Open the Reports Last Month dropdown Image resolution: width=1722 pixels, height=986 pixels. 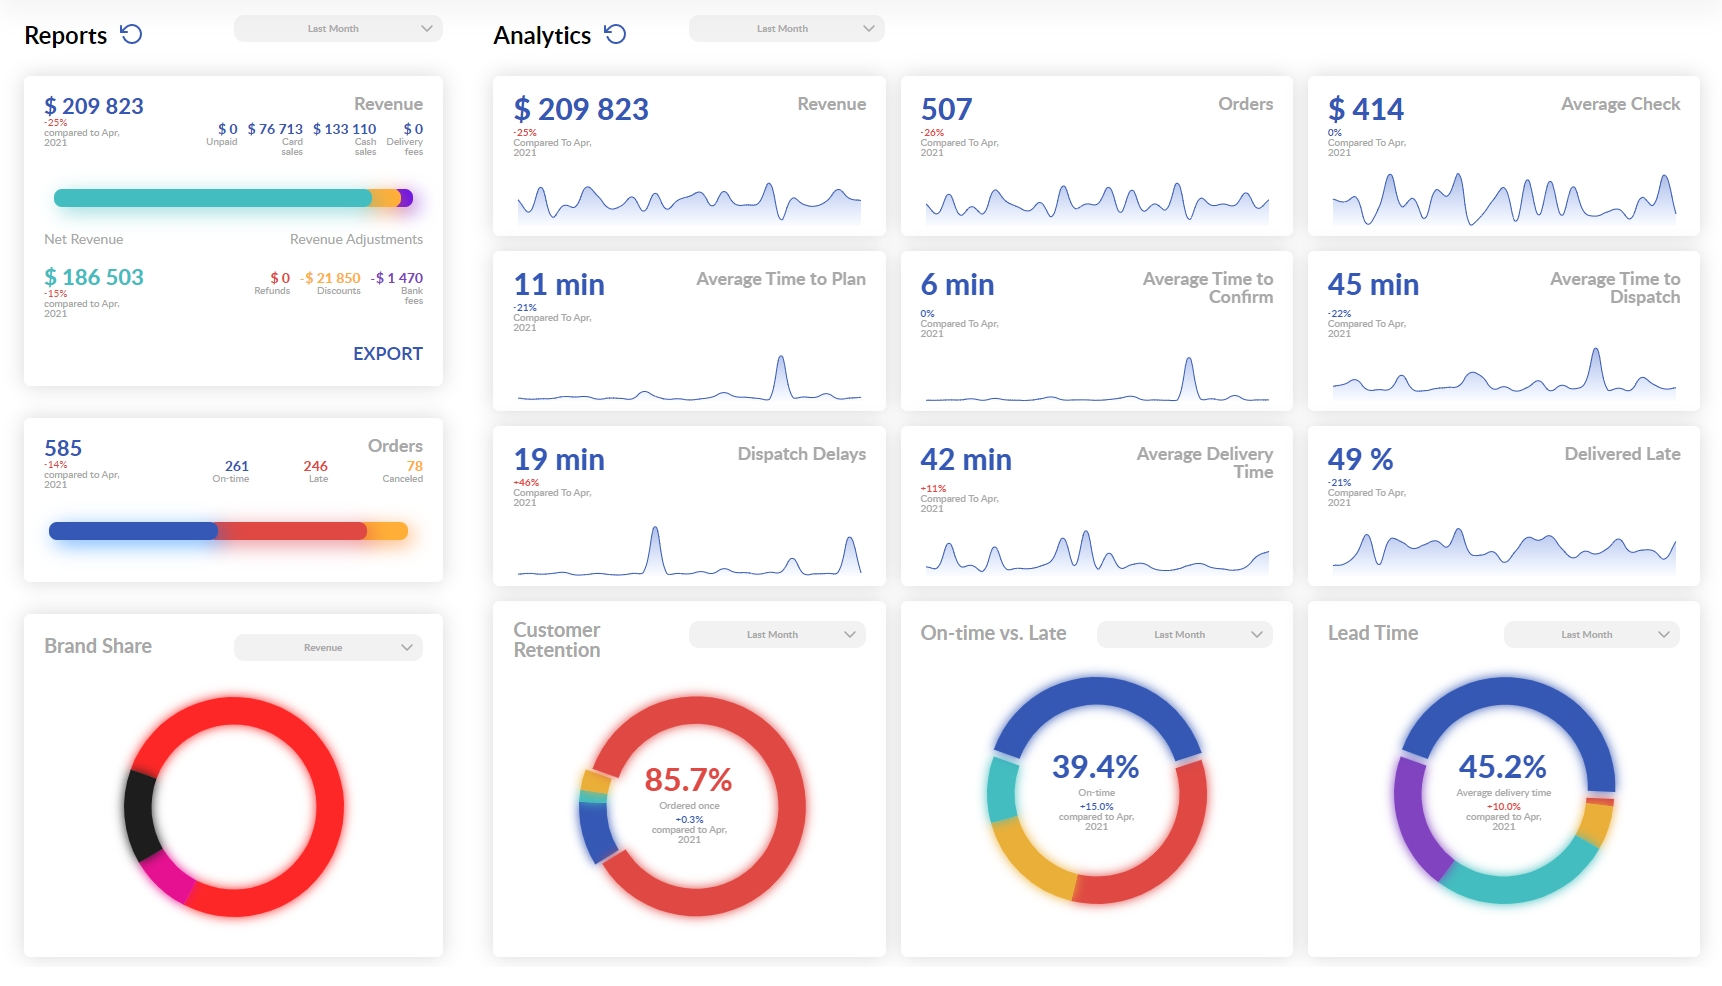[338, 28]
